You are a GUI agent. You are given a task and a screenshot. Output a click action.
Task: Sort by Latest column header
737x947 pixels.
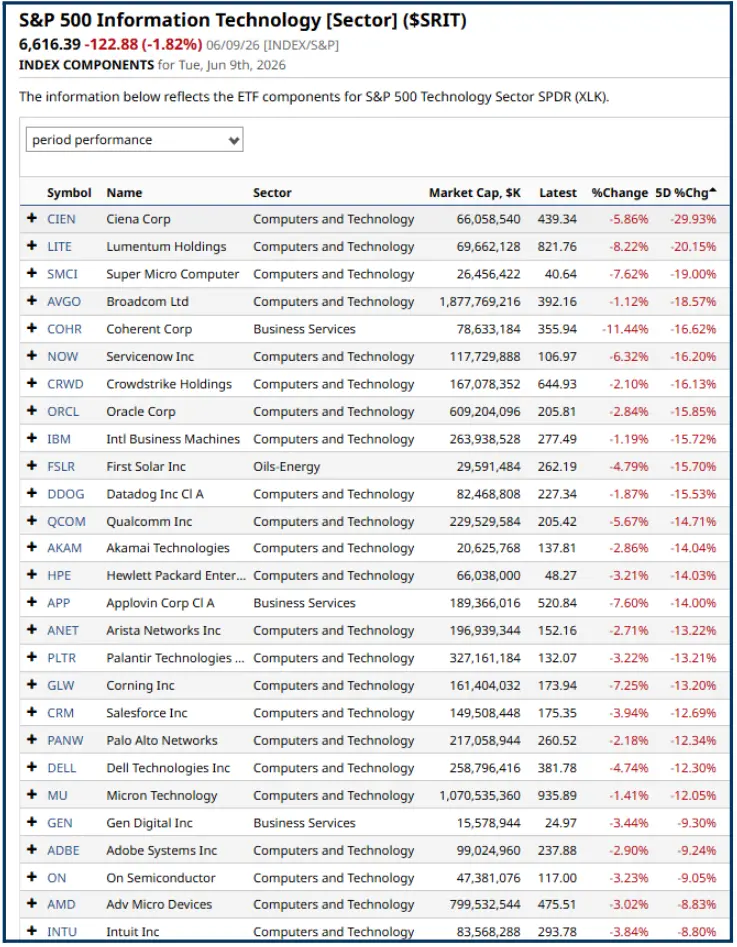[x=558, y=193]
